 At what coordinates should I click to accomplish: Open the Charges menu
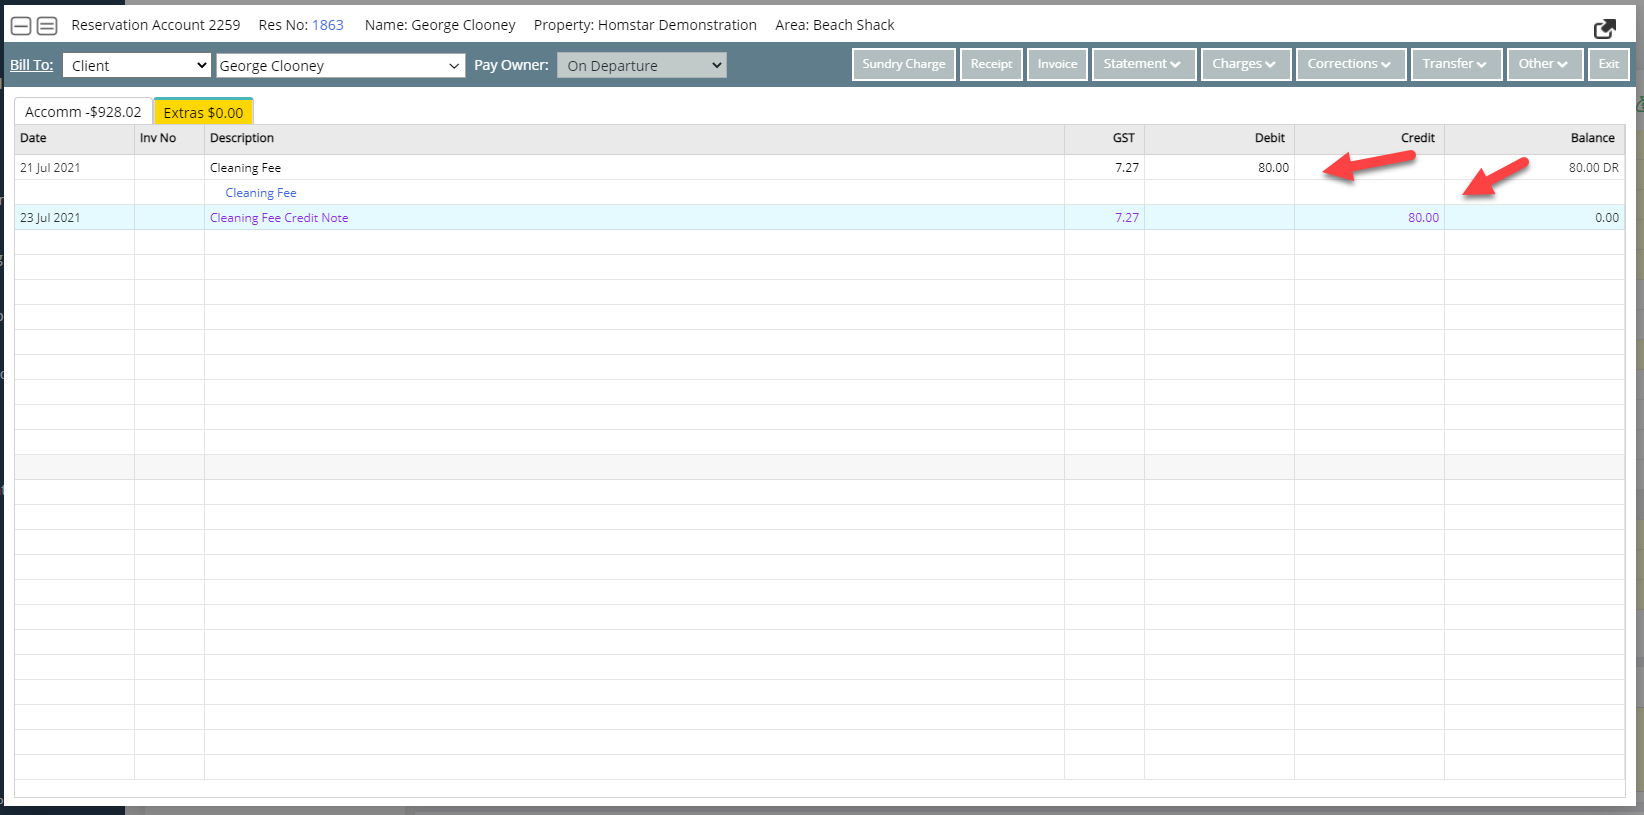pyautogui.click(x=1245, y=64)
